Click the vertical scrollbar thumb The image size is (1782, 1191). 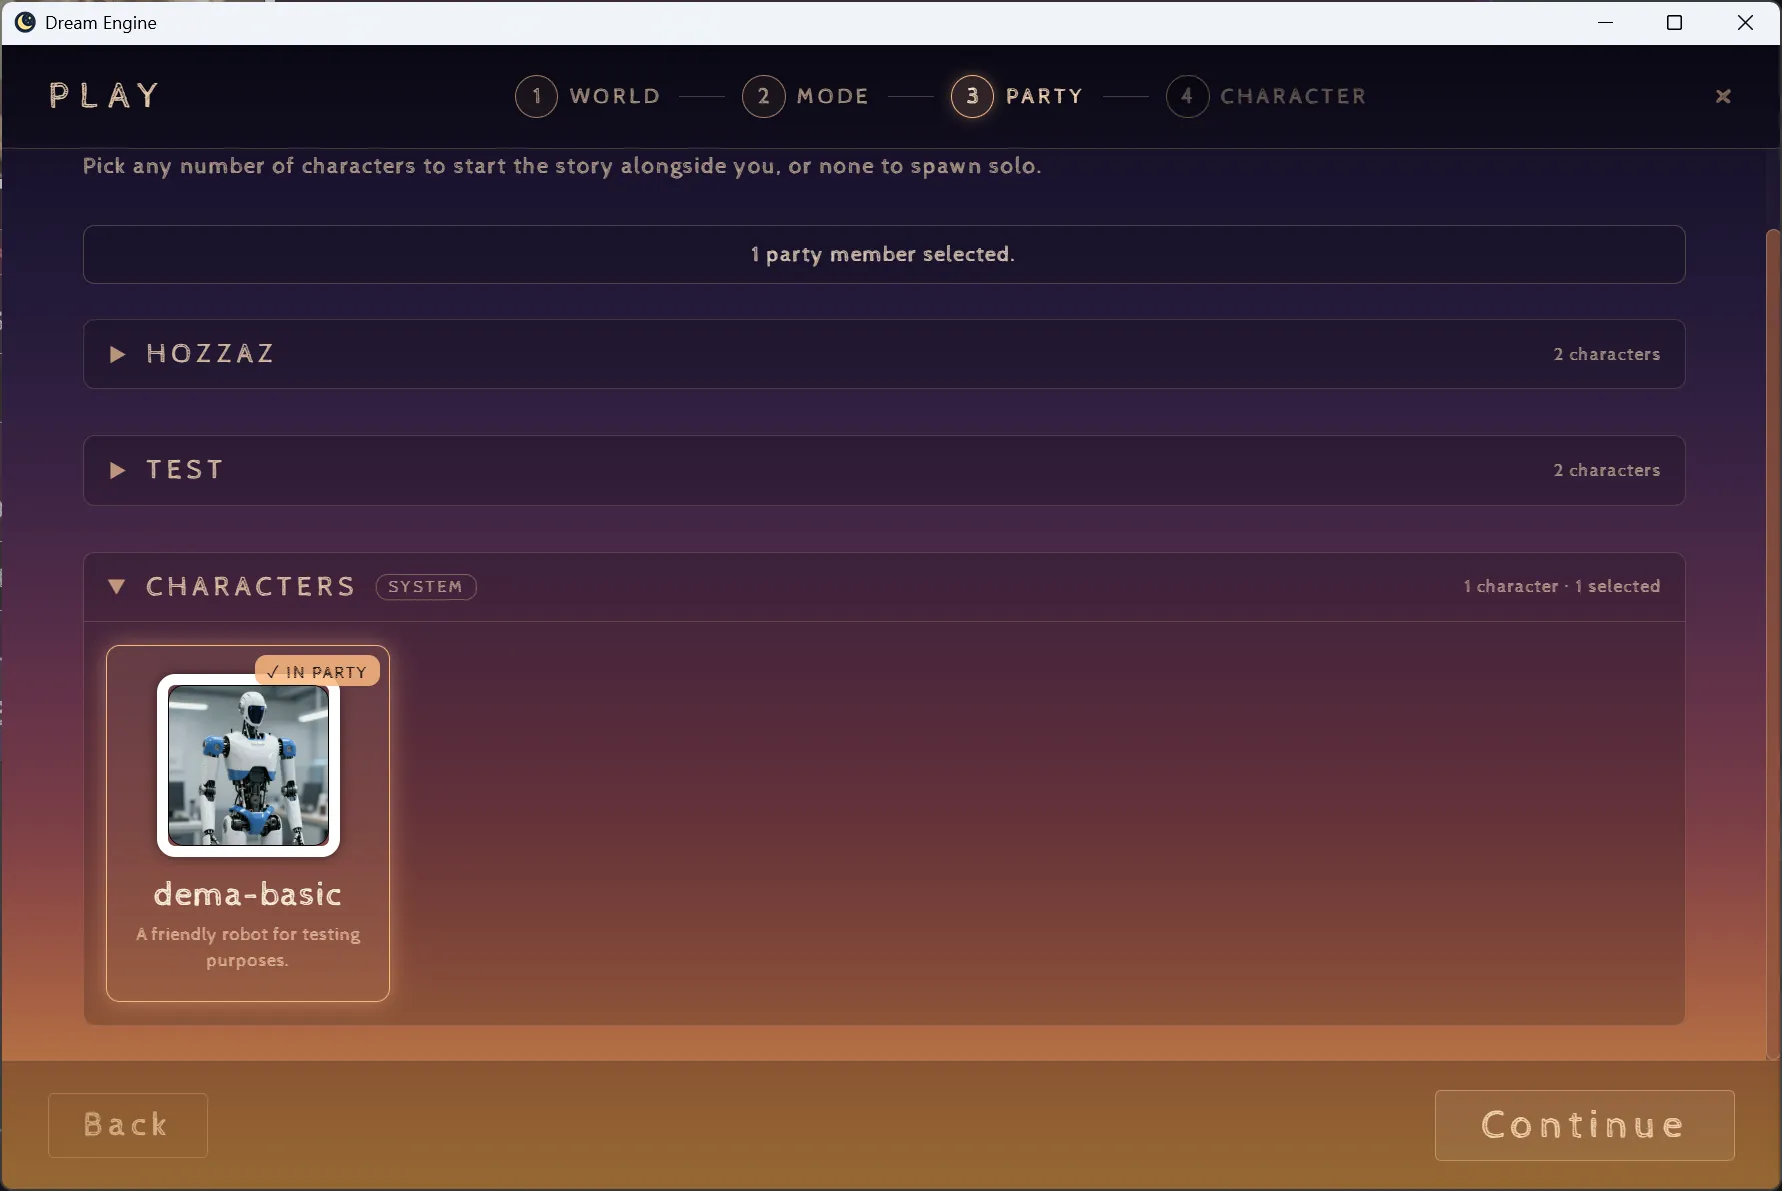[1773, 644]
